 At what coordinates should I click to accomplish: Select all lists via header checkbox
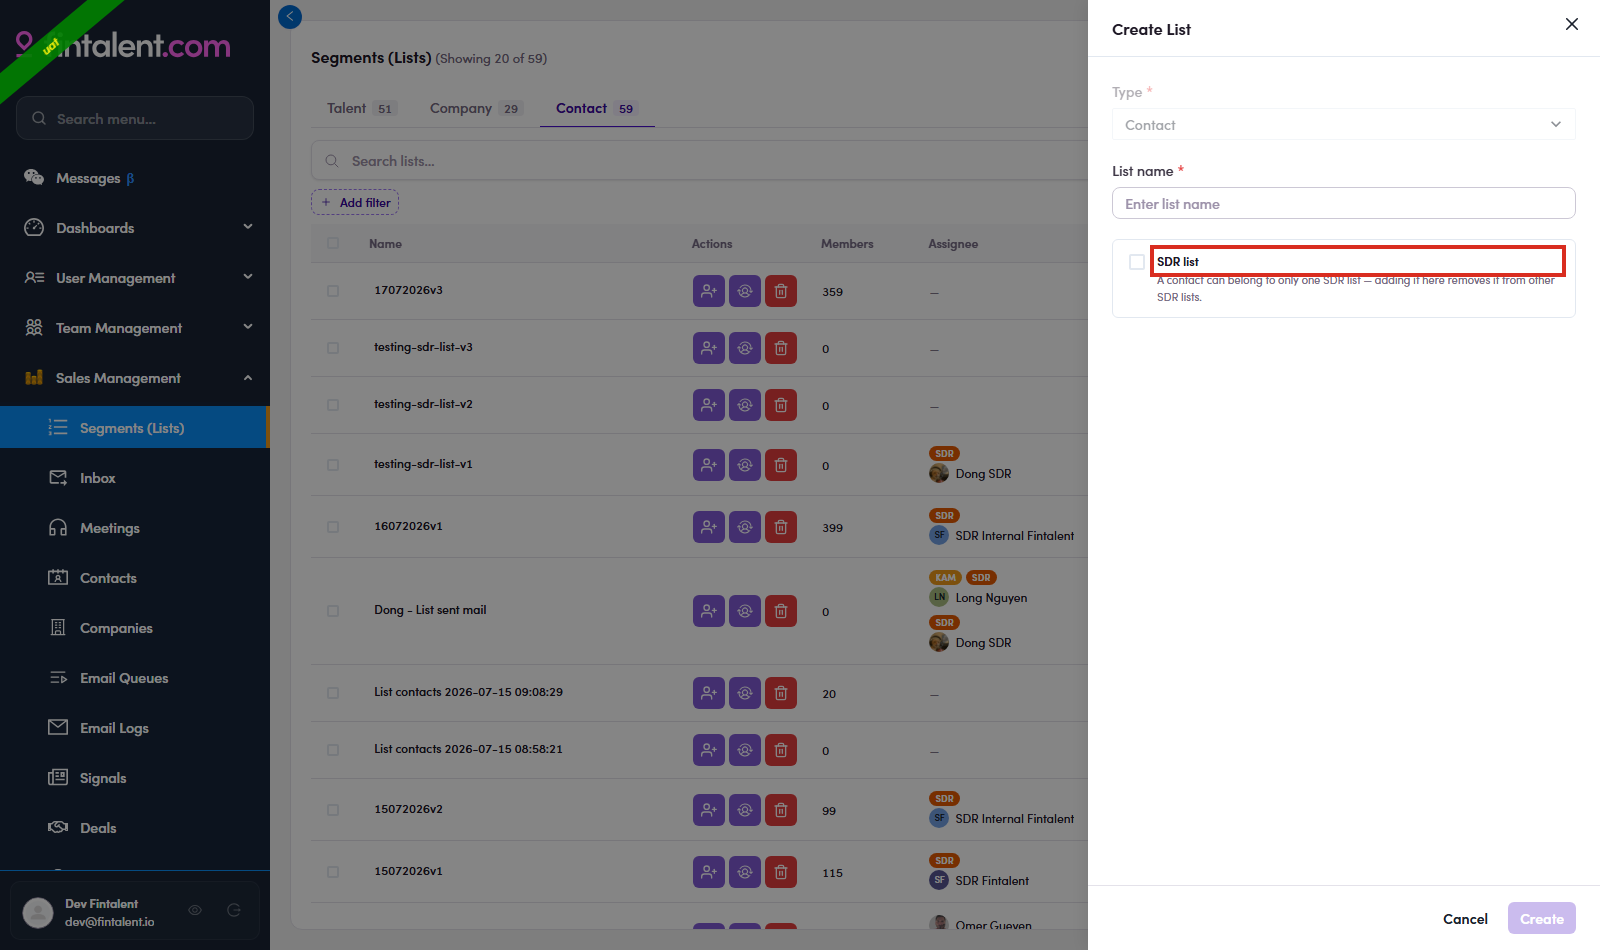pyautogui.click(x=333, y=243)
